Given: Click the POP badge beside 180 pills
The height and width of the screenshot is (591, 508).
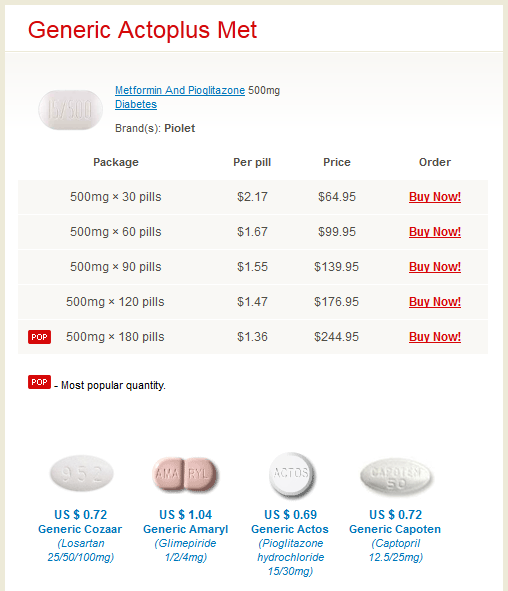Looking at the screenshot, I should tap(39, 337).
